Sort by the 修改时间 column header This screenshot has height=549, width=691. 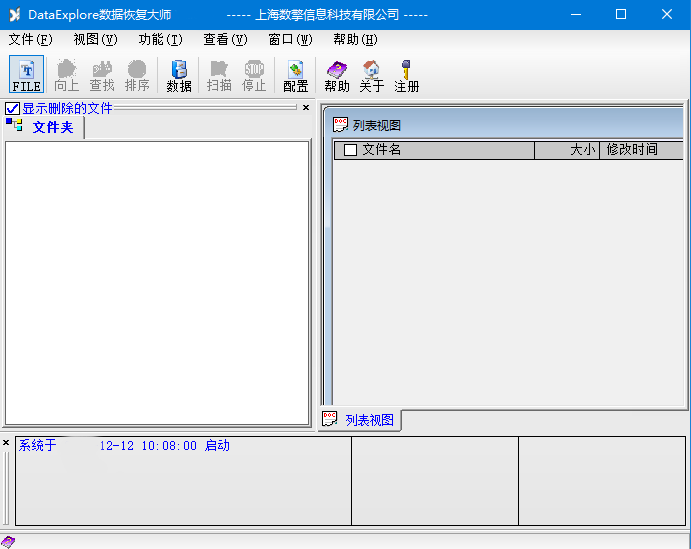[x=641, y=150]
